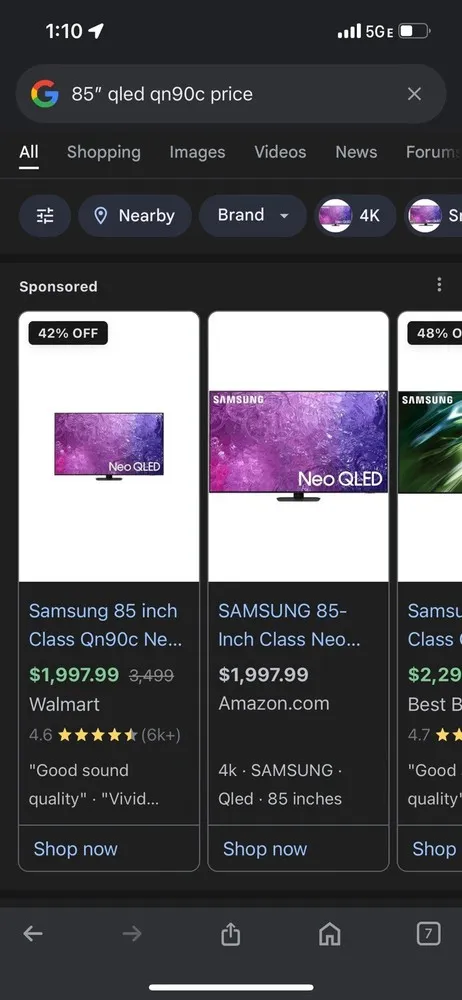The width and height of the screenshot is (462, 1000).
Task: Focus the search field with qn90c query
Action: pos(230,94)
